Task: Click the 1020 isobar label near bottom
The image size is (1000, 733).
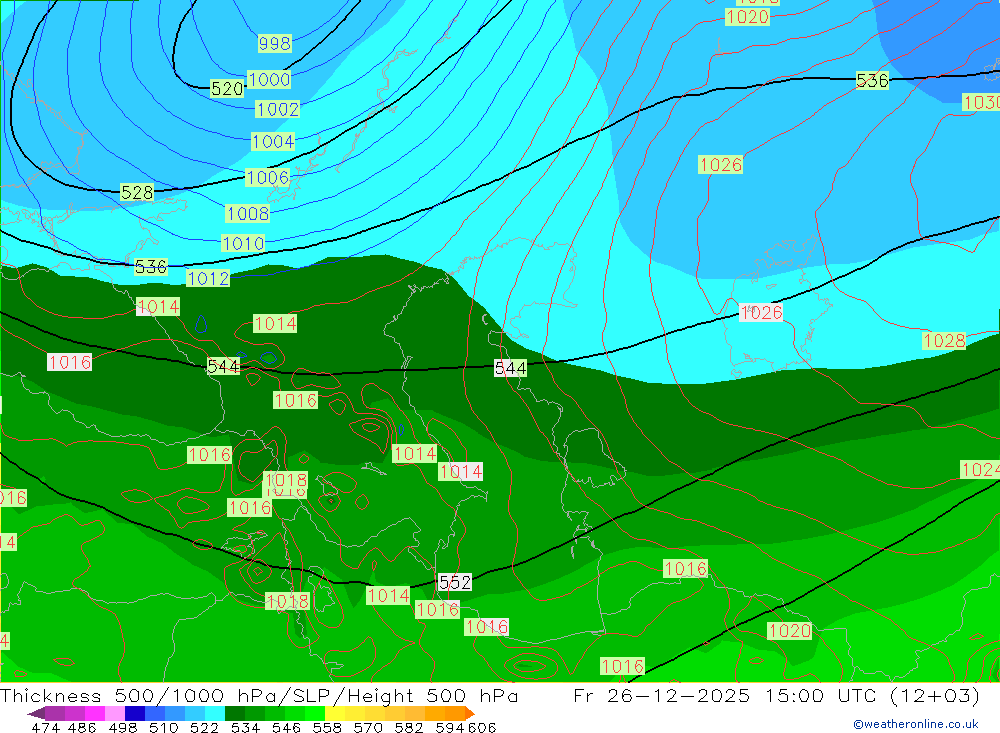Action: coord(790,631)
